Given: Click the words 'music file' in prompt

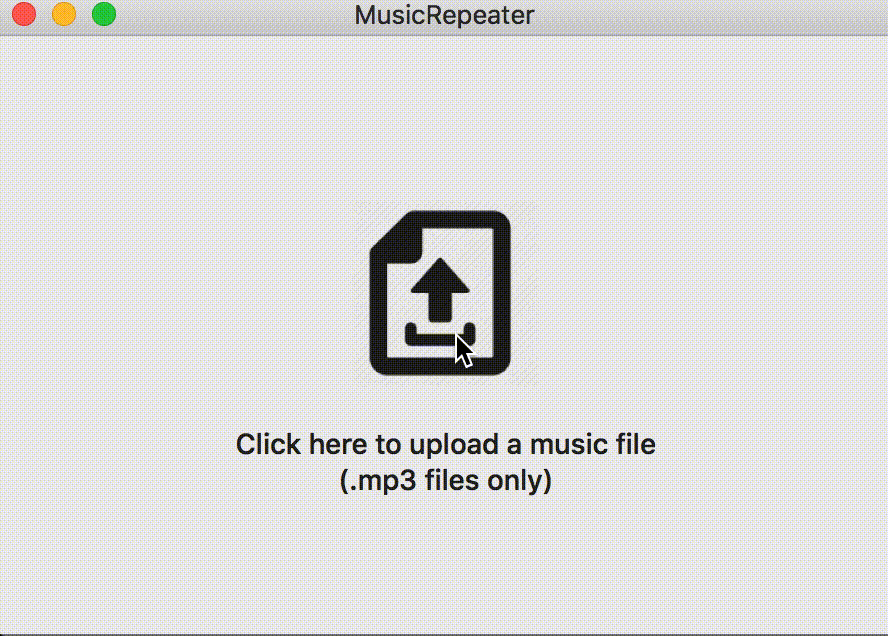Looking at the screenshot, I should pyautogui.click(x=592, y=445).
